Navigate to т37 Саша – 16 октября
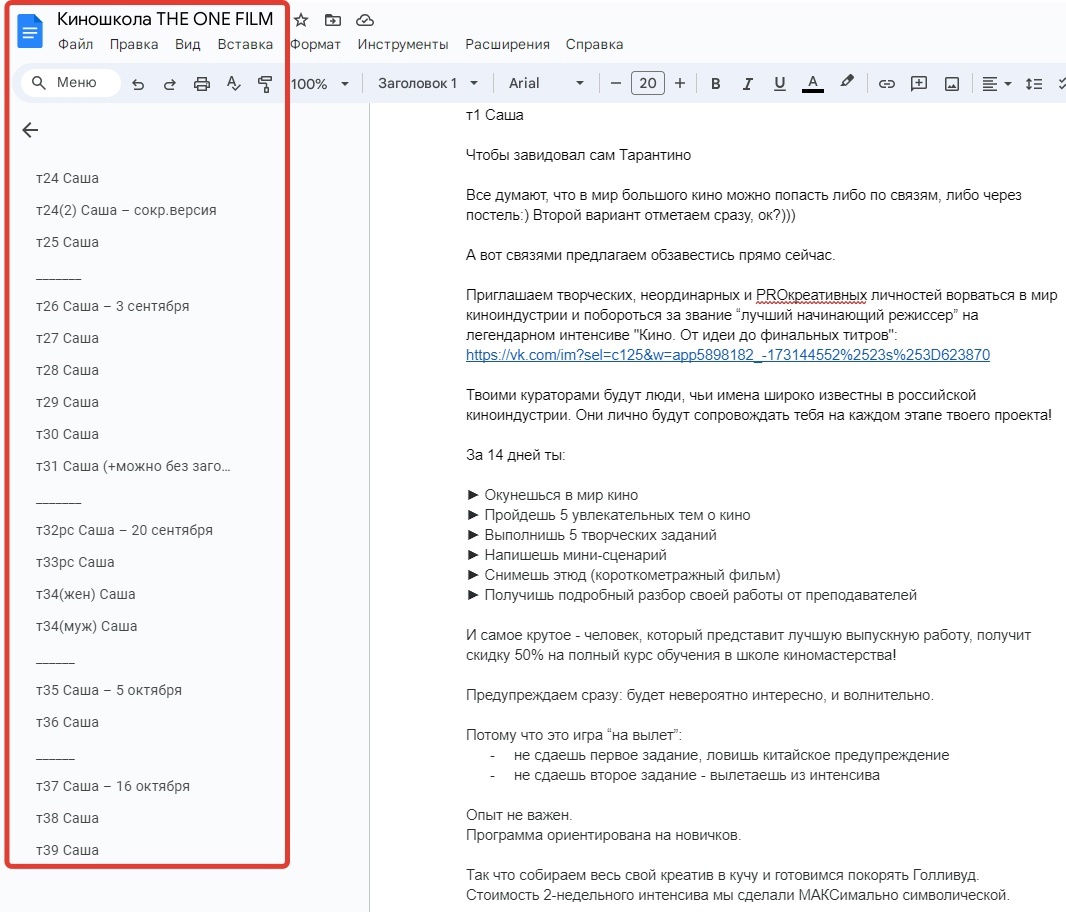The image size is (1066, 912). tap(113, 786)
